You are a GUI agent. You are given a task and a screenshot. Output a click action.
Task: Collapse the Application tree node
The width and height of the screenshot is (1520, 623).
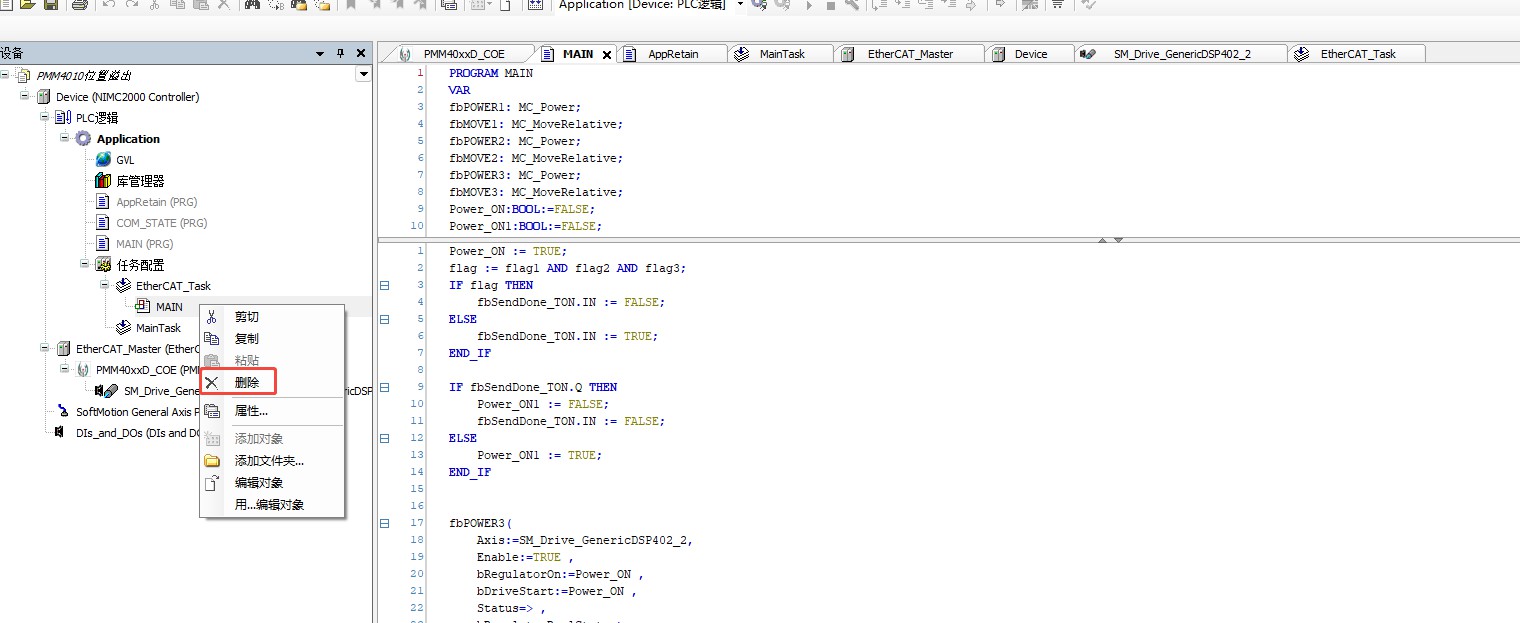tap(65, 139)
